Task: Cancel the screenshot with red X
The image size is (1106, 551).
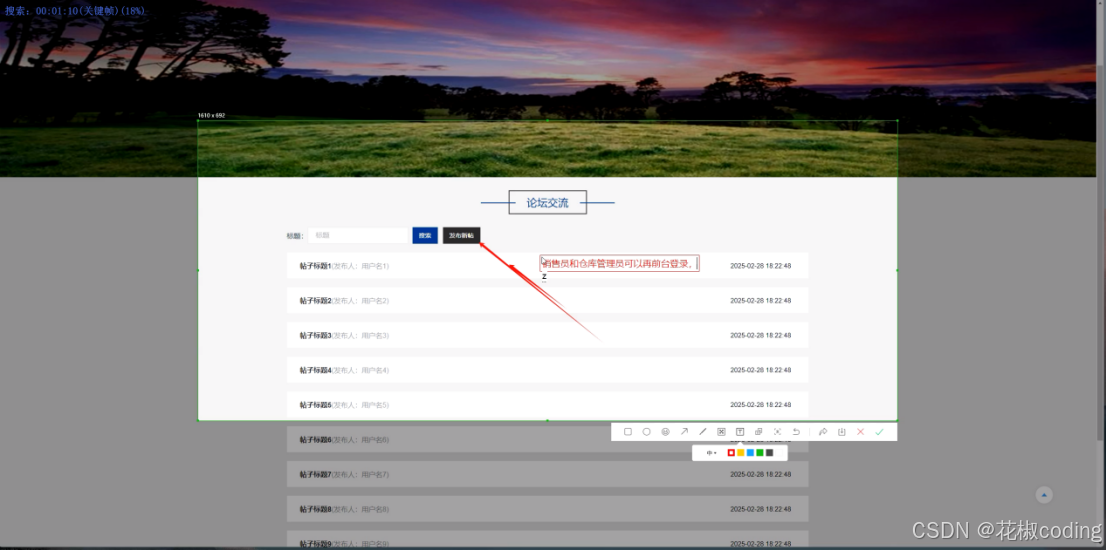Action: tap(861, 432)
